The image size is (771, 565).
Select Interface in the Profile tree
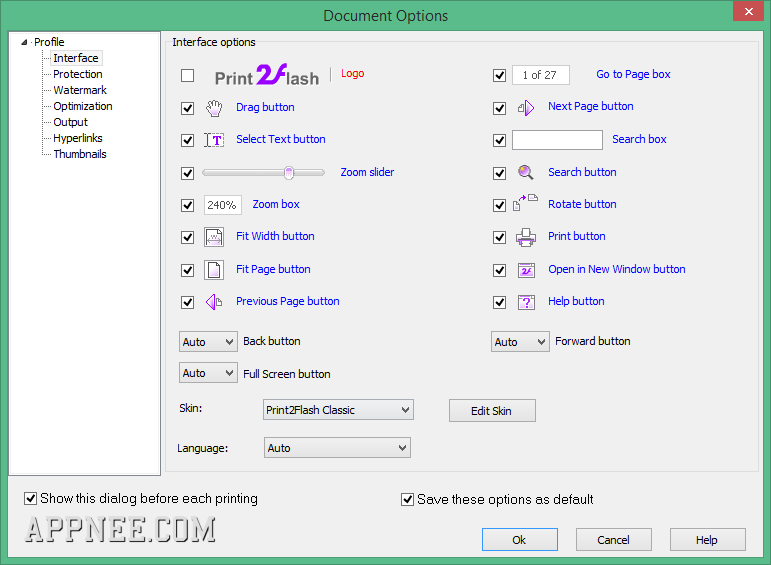pyautogui.click(x=76, y=58)
